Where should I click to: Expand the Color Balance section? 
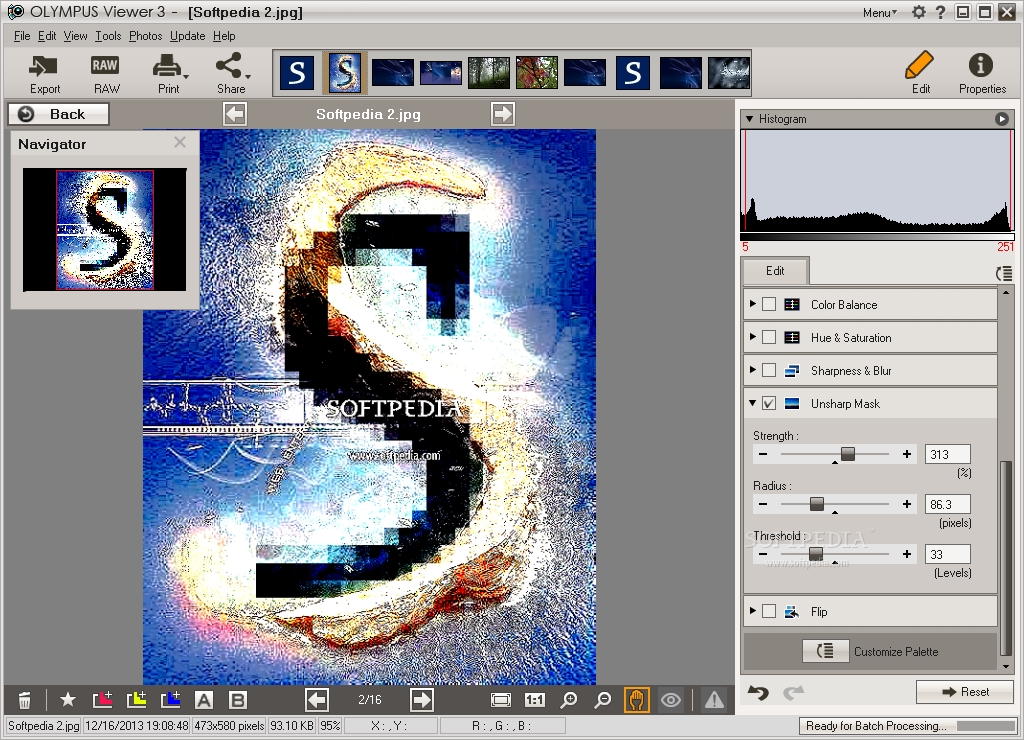point(752,304)
